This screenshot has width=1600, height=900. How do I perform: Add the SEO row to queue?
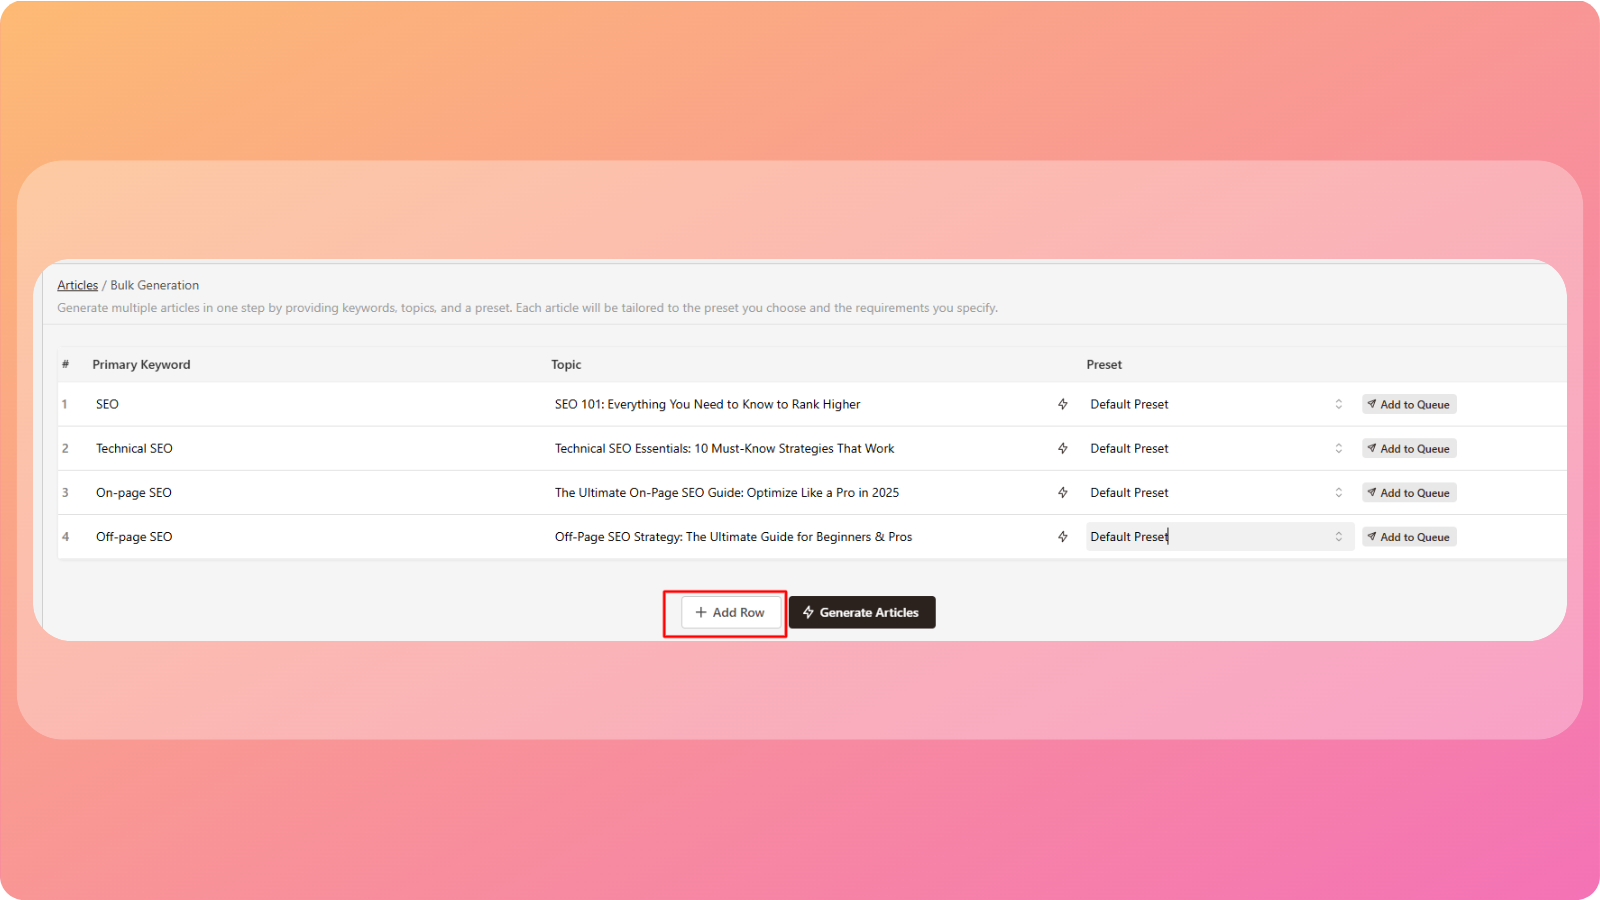coord(1408,404)
